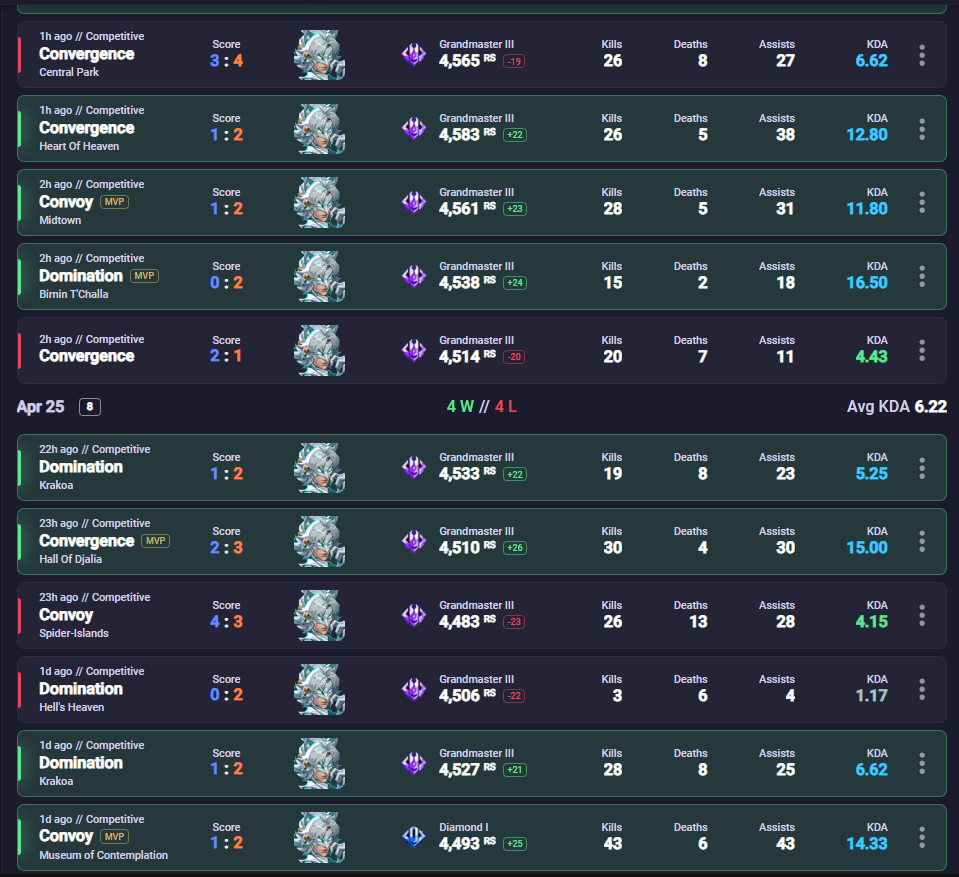Open three-dot menu for 4,514 RS match
The width and height of the screenshot is (959, 877).
(x=922, y=351)
